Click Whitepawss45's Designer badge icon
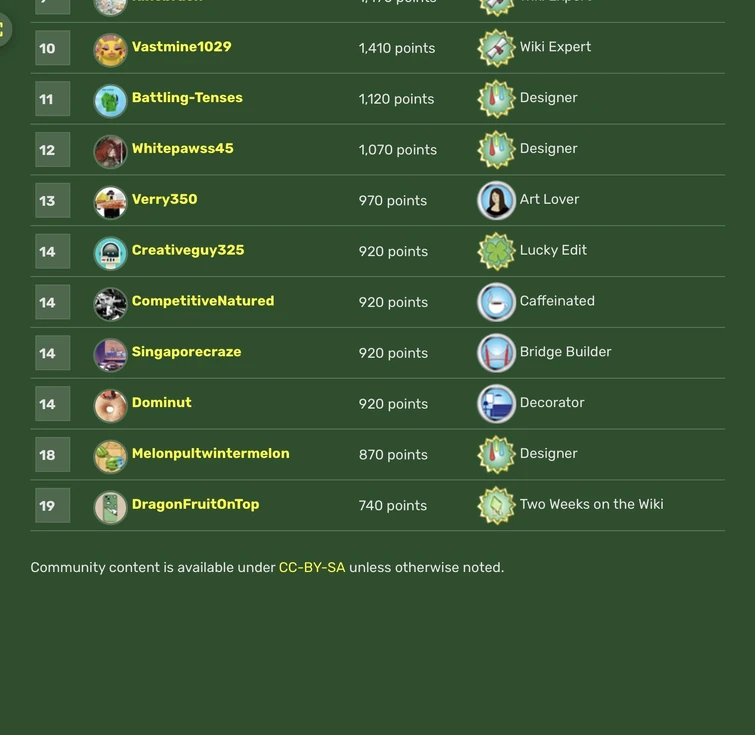The image size is (755, 735). (496, 150)
